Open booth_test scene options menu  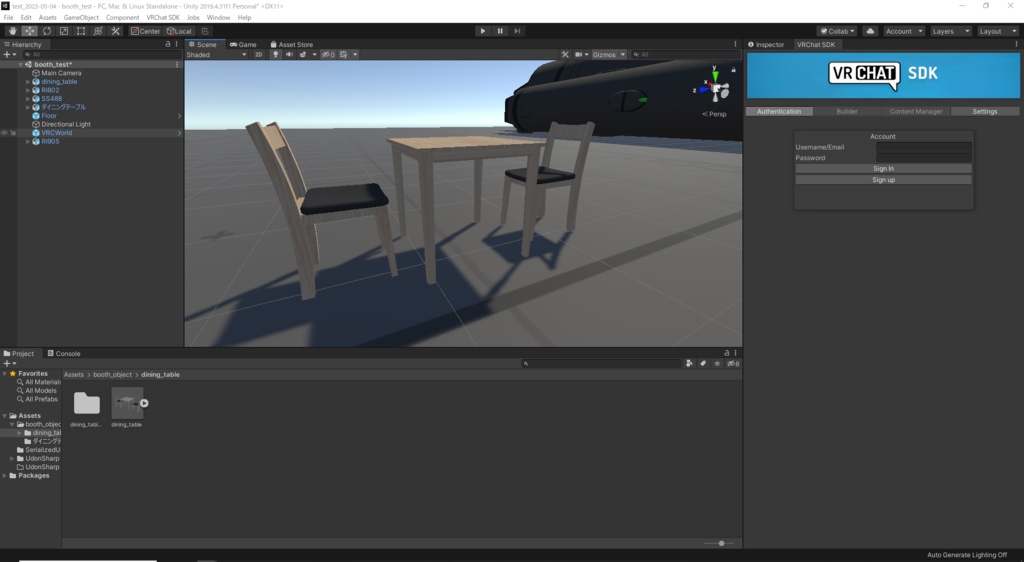(177, 65)
